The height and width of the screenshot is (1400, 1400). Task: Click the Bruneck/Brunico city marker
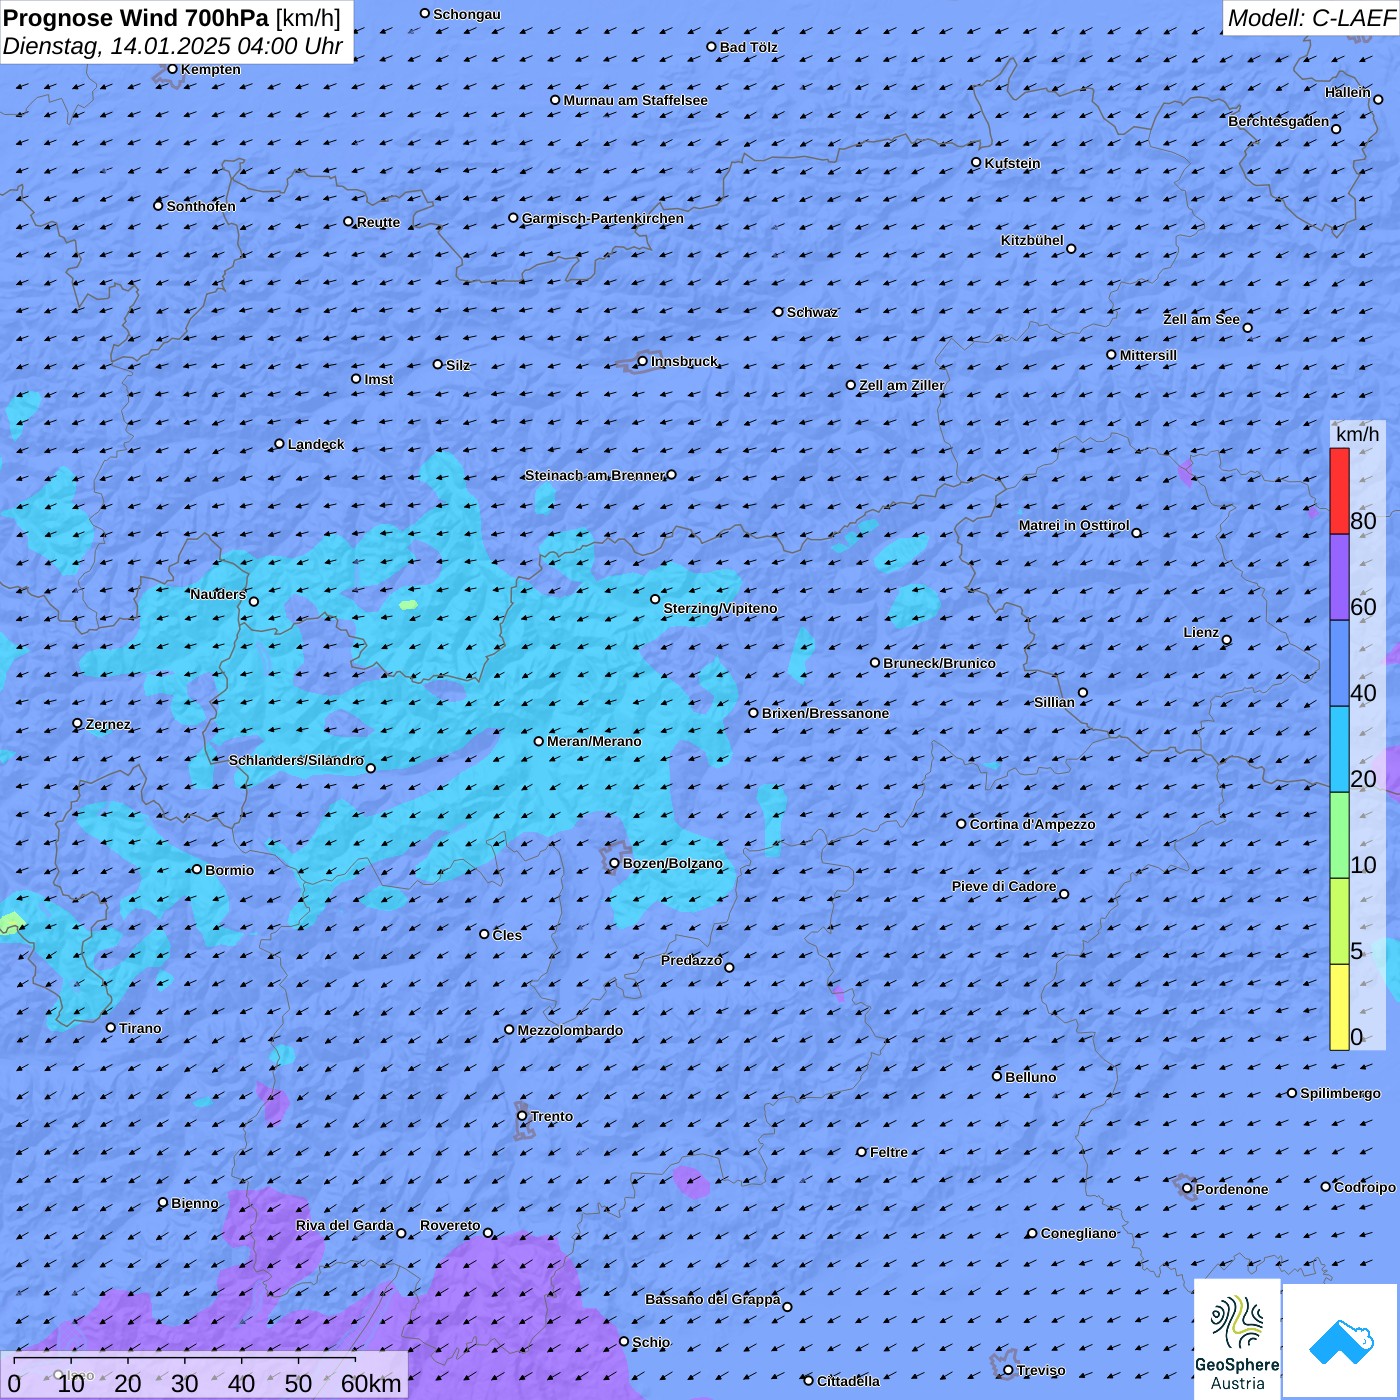pos(875,662)
